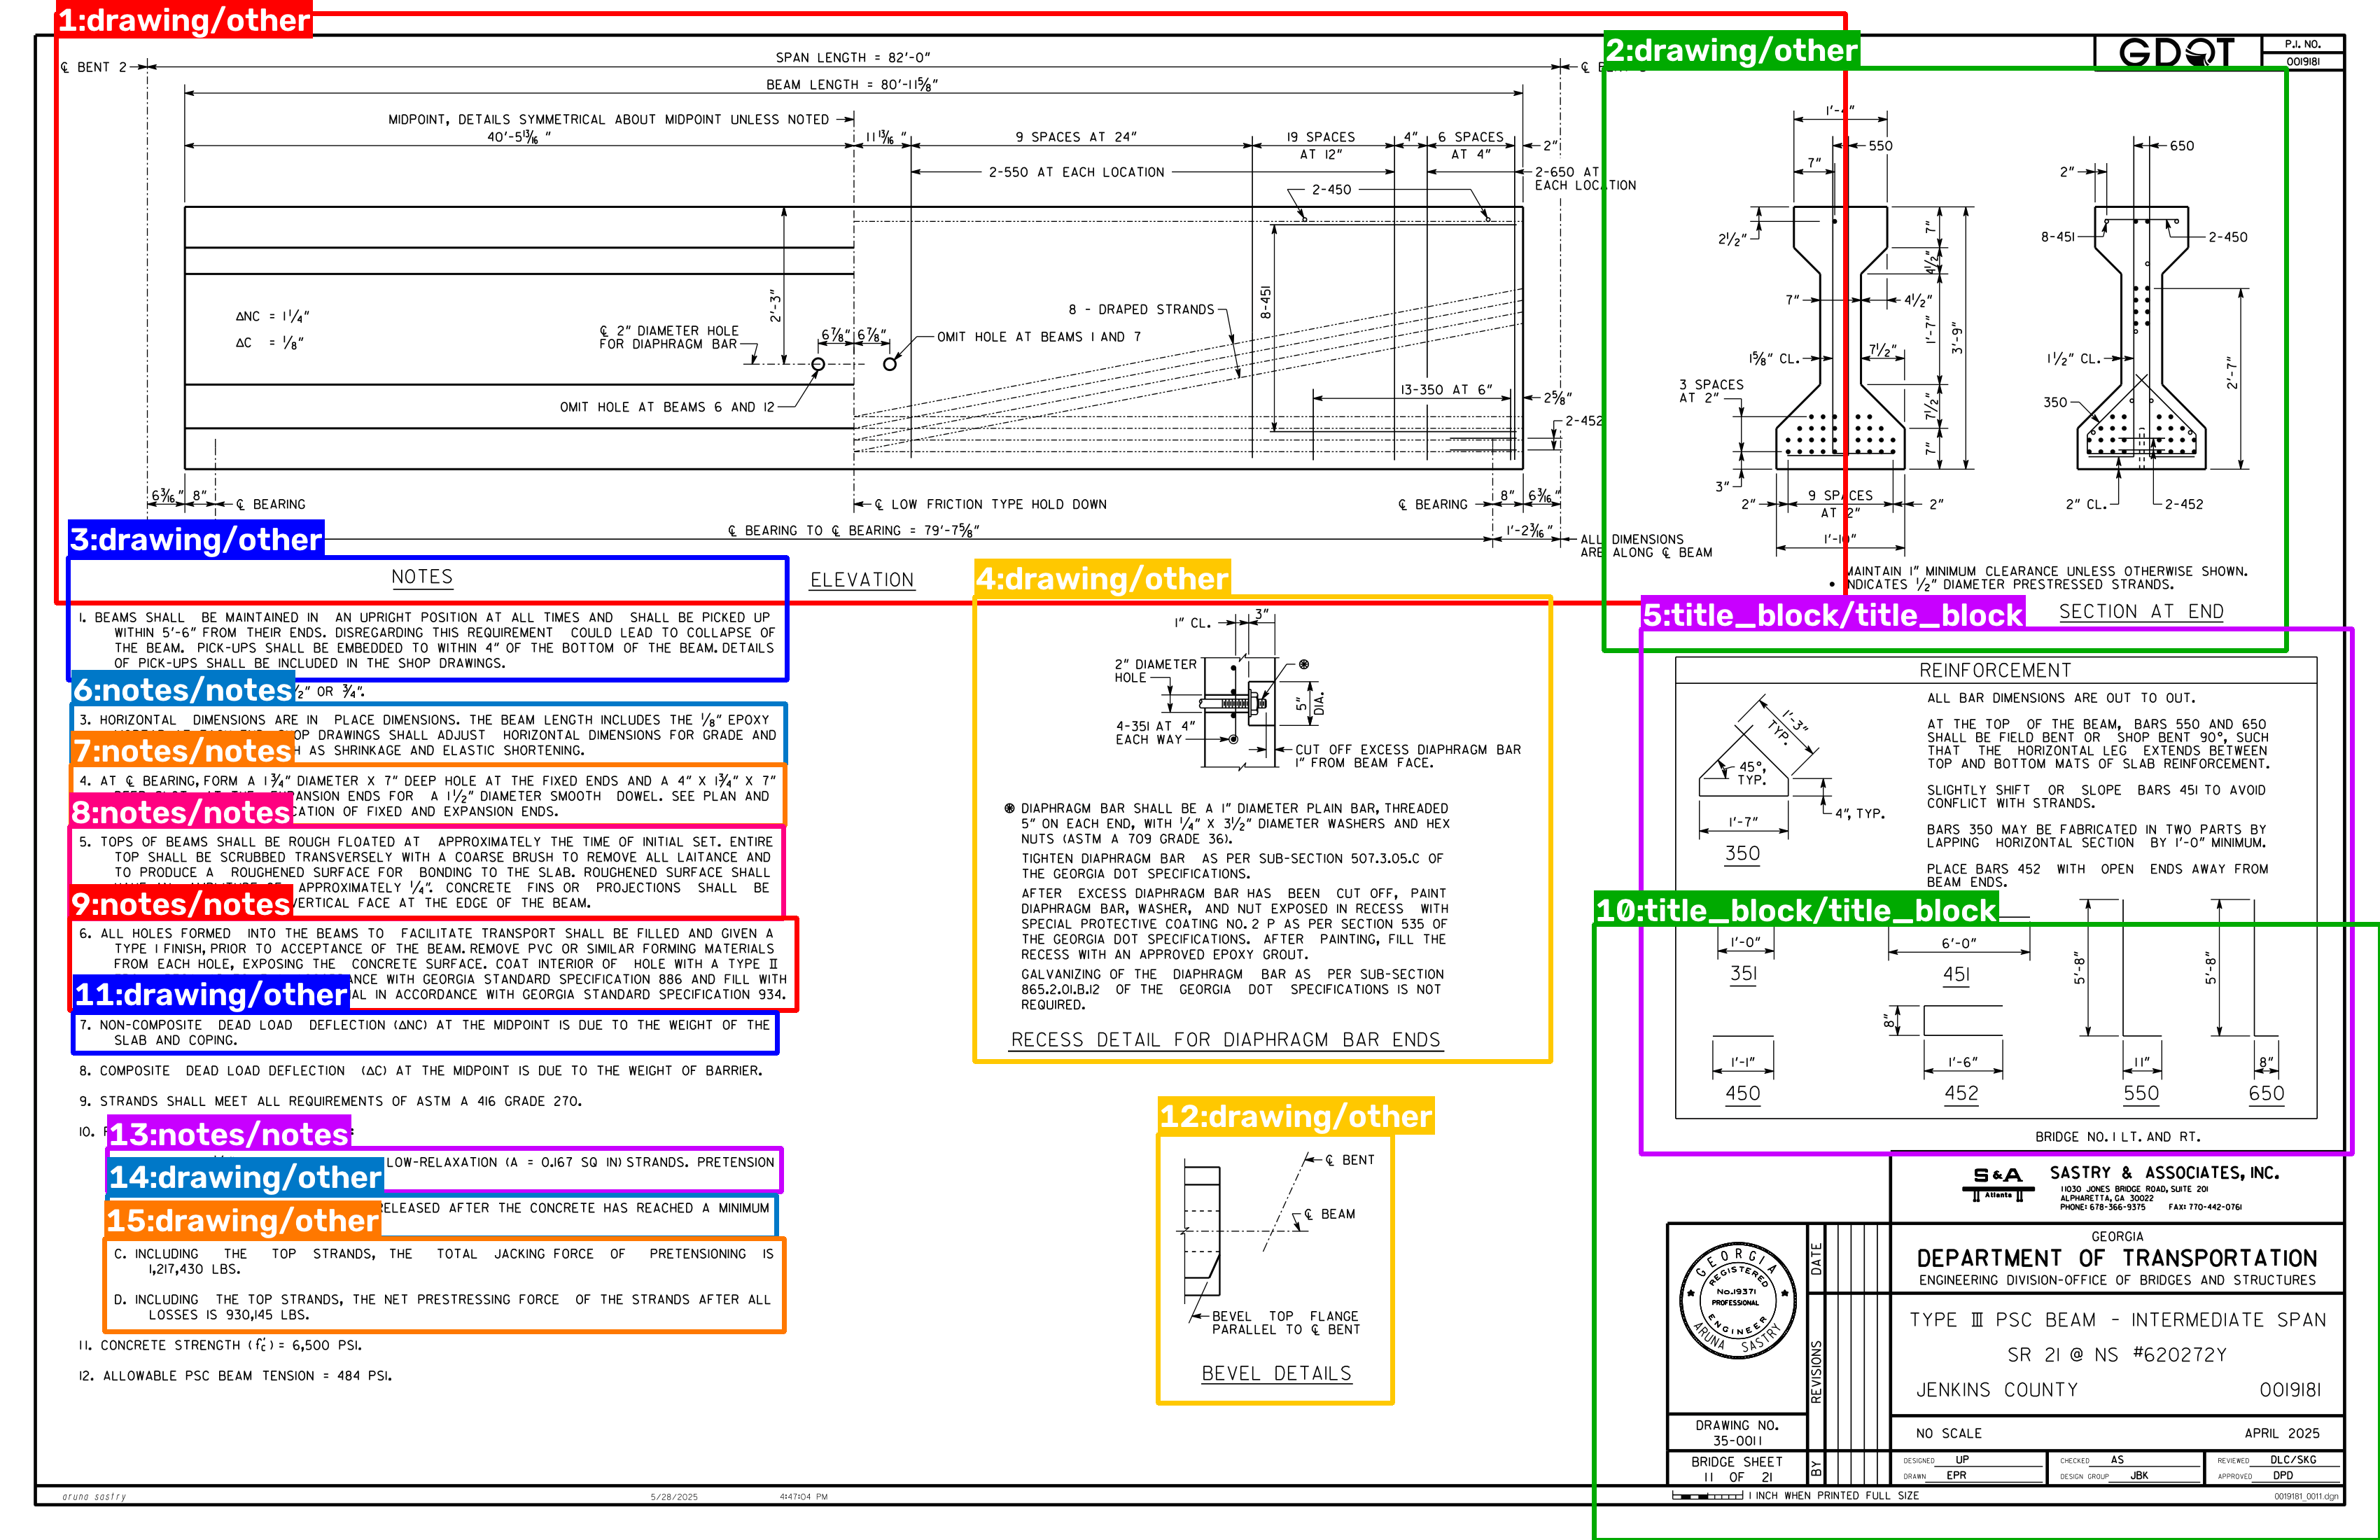Select 'MAINTAIN 1" MINIMUM CLEARANCE' note
Image resolution: width=2380 pixels, height=1540 pixels.
(2046, 571)
